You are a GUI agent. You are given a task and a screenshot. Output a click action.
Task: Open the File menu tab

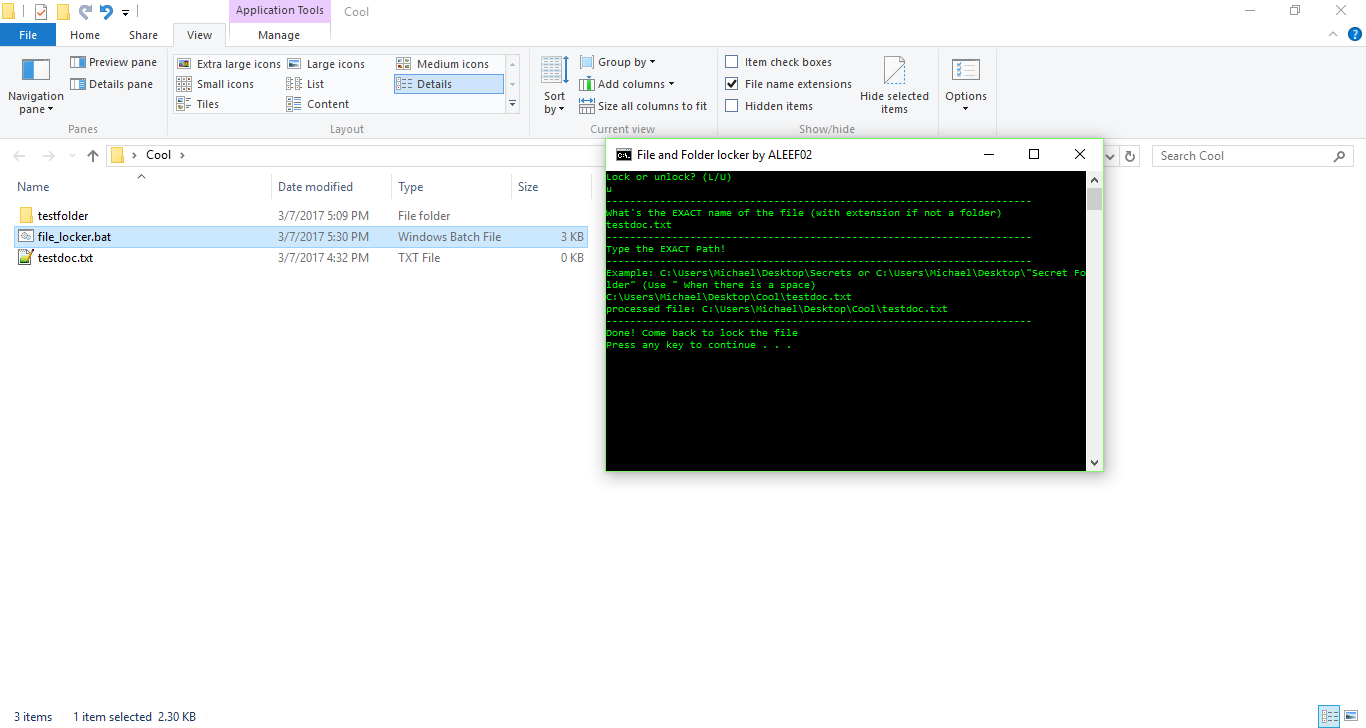coord(28,35)
